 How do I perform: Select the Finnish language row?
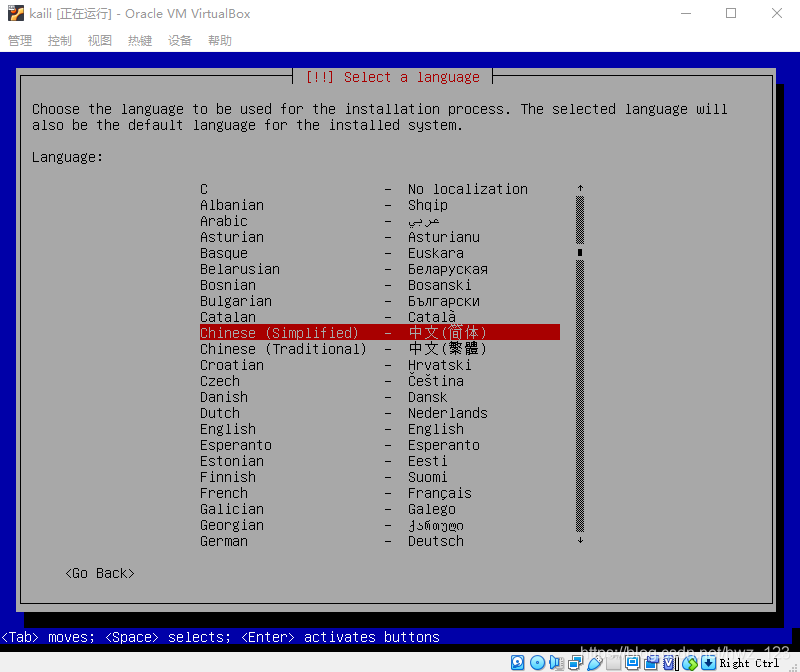(380, 477)
